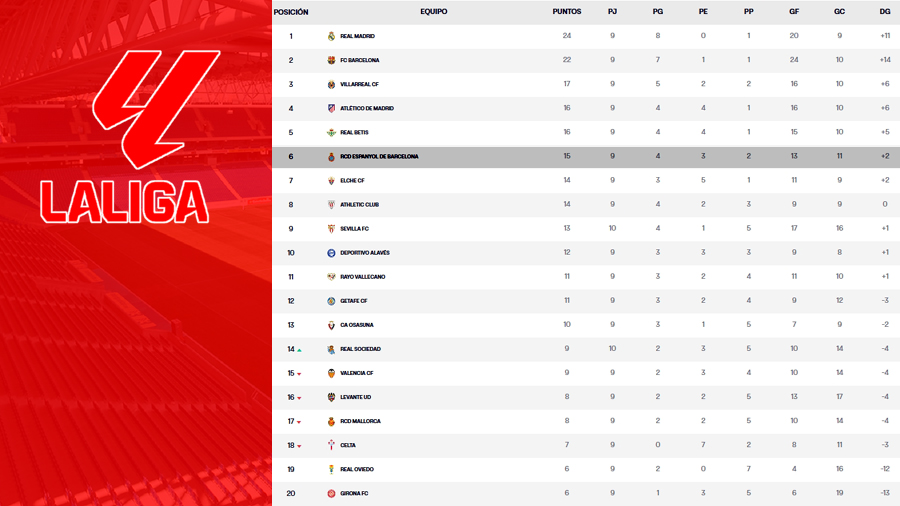
Task: Click the GF column header
Action: (794, 12)
